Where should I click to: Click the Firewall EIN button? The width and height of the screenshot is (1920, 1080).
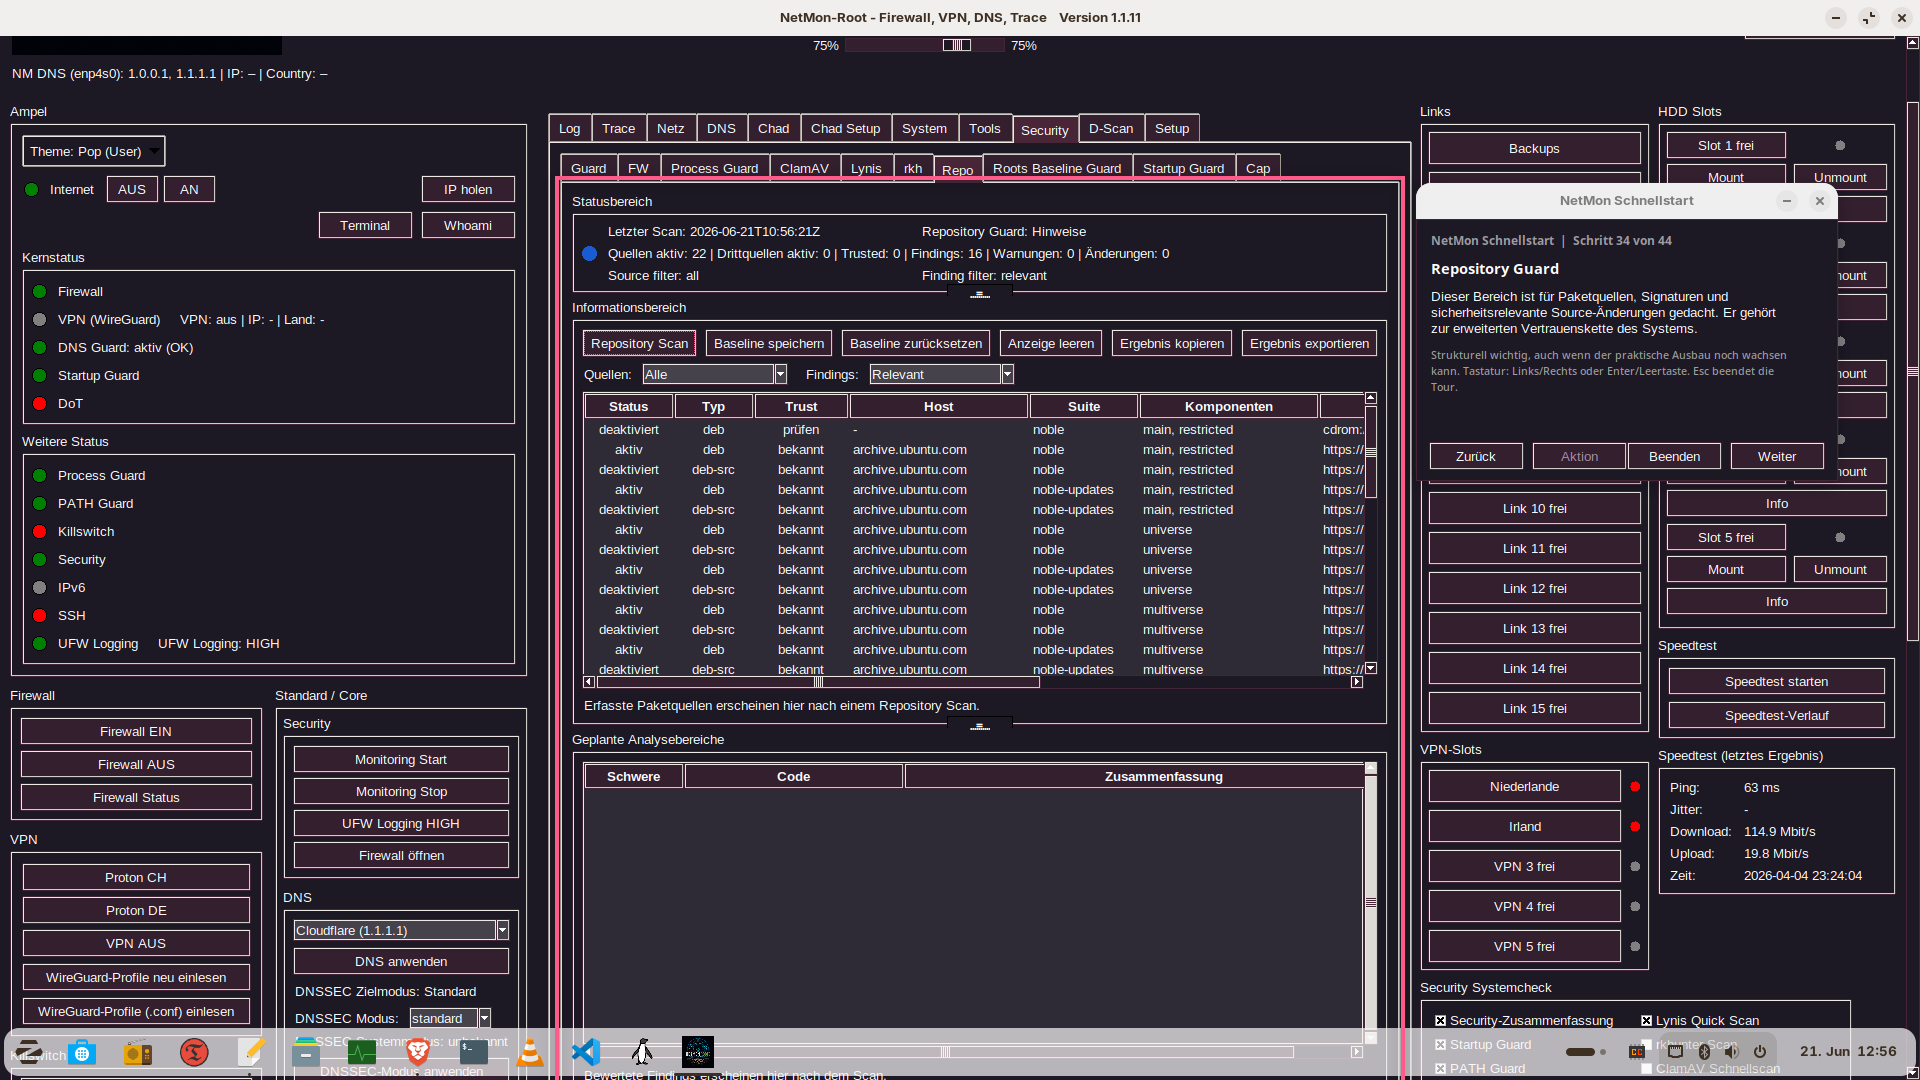[x=136, y=732]
